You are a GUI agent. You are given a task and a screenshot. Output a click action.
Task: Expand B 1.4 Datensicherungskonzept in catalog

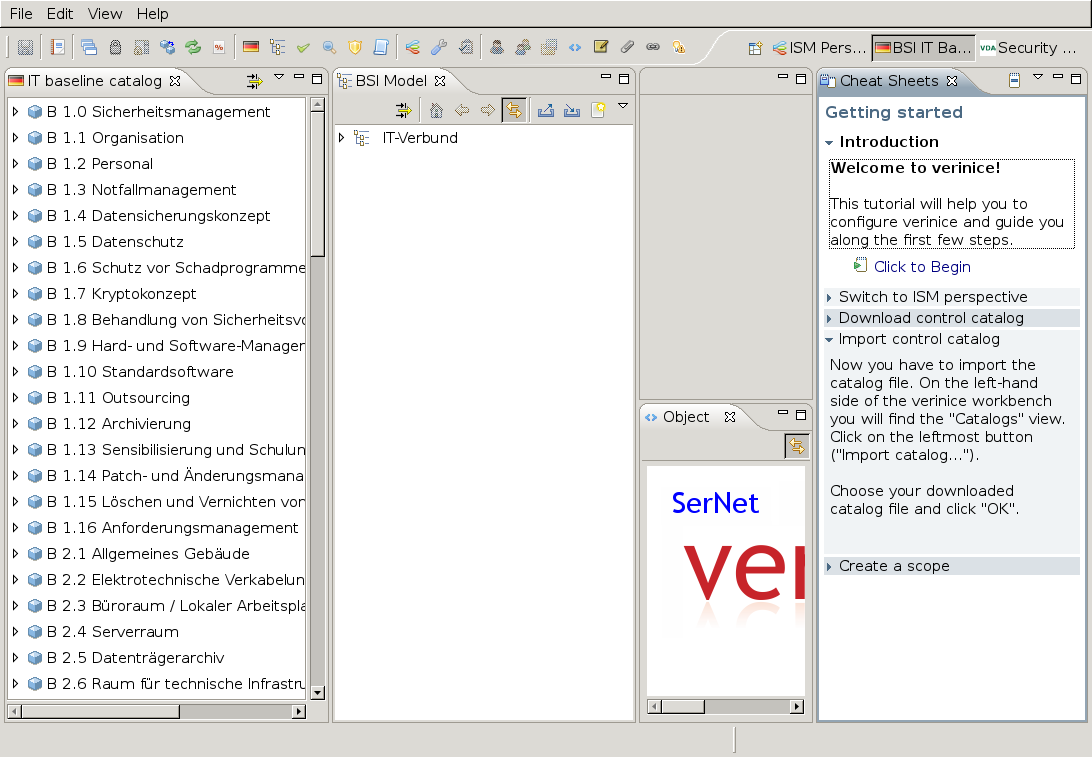tap(15, 216)
